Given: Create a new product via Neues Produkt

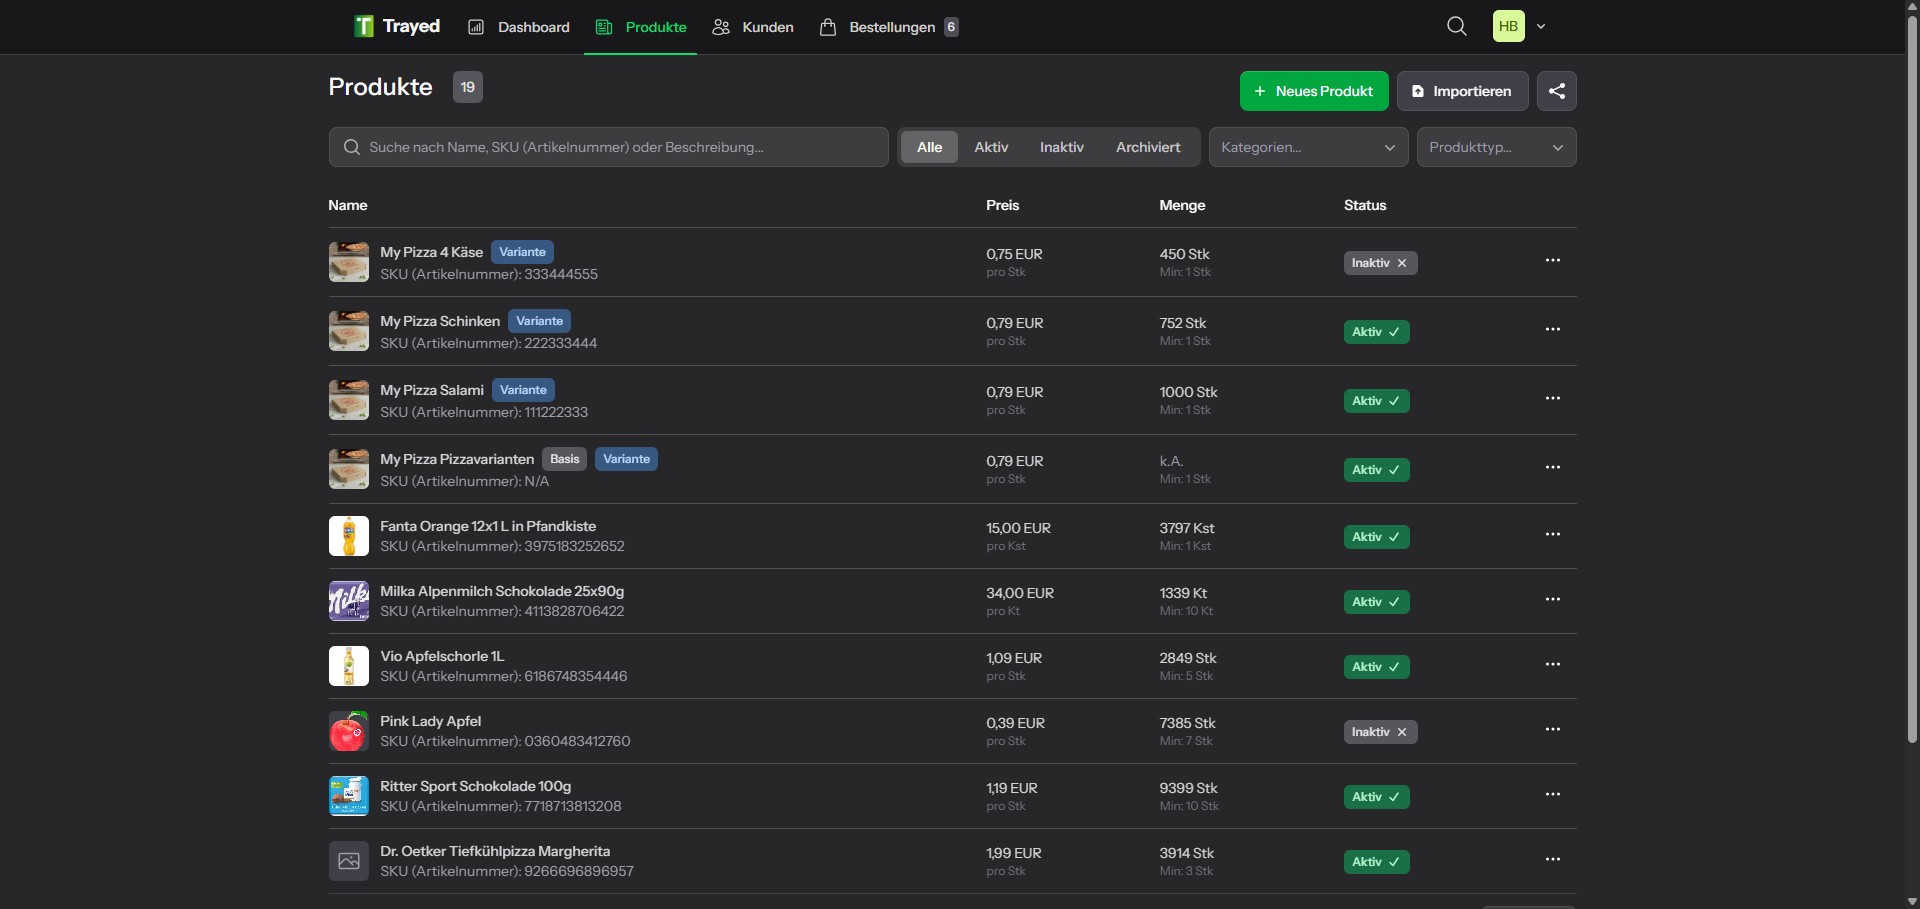Looking at the screenshot, I should pyautogui.click(x=1313, y=90).
